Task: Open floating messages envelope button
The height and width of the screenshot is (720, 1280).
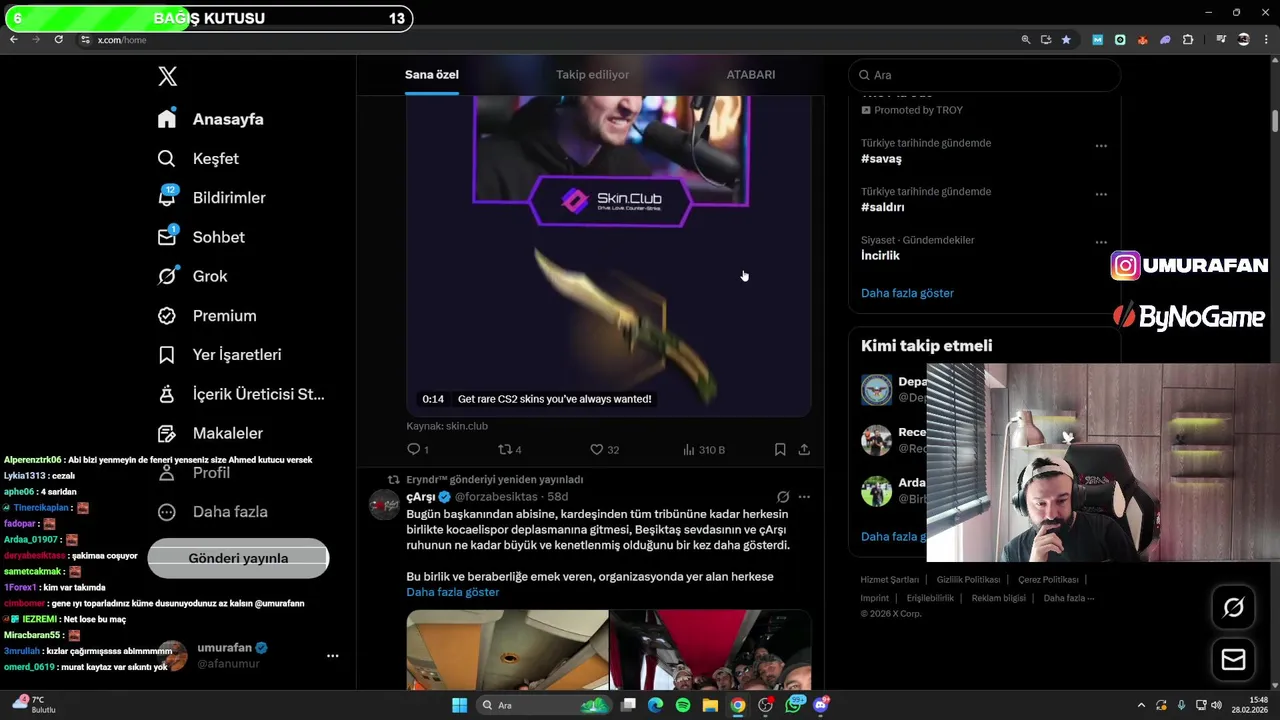Action: click(x=1233, y=660)
